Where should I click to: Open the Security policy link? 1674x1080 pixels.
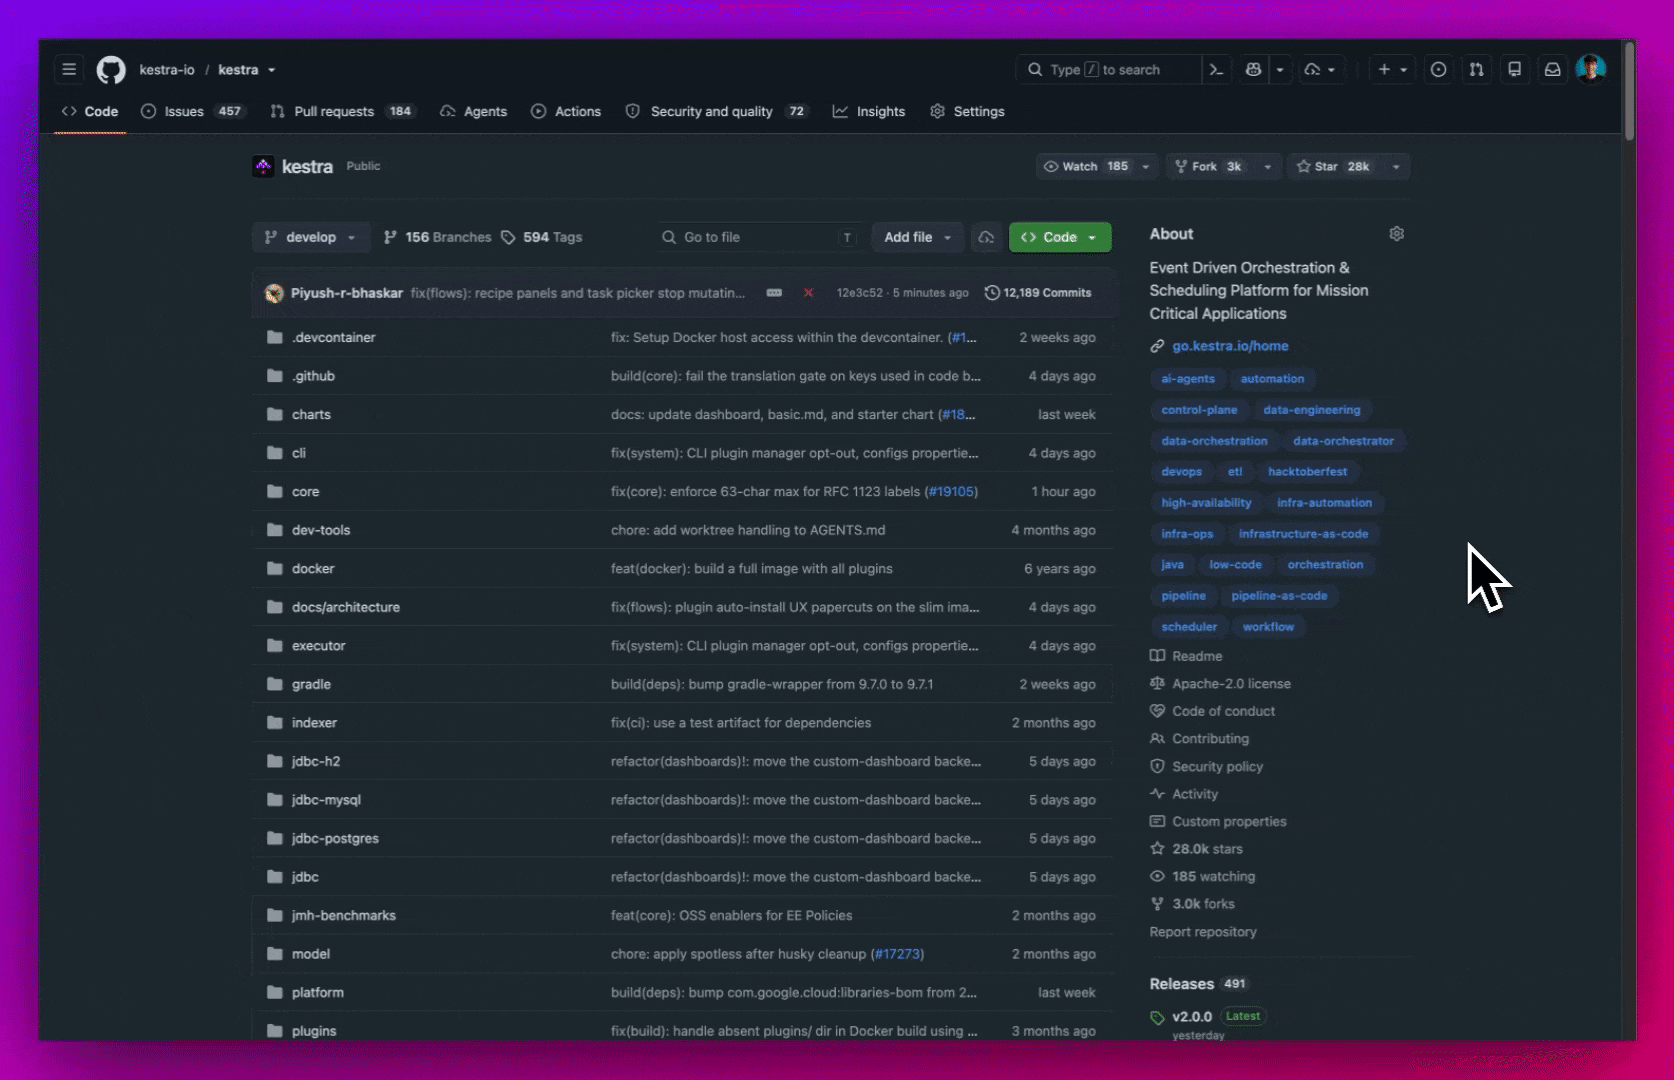click(x=1217, y=767)
